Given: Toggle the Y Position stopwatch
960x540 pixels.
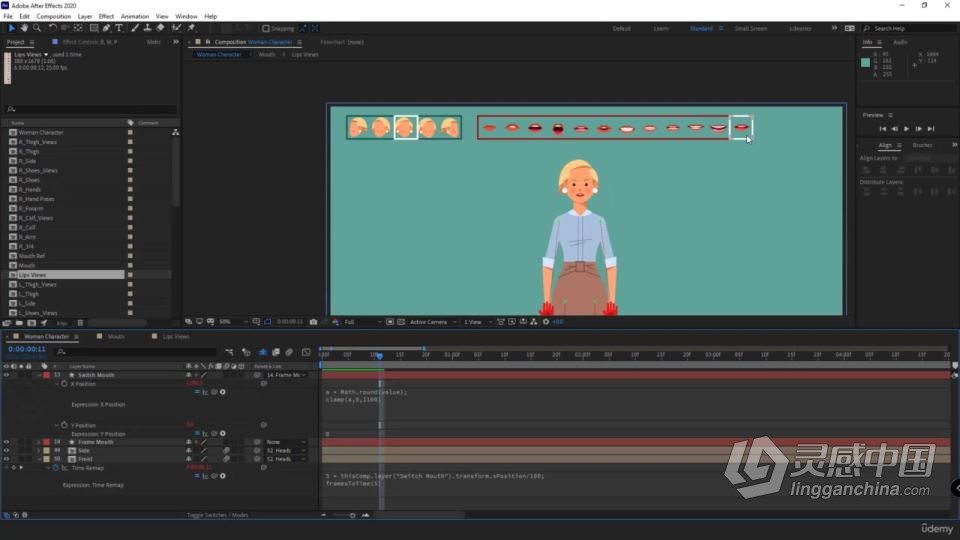Looking at the screenshot, I should 64,425.
